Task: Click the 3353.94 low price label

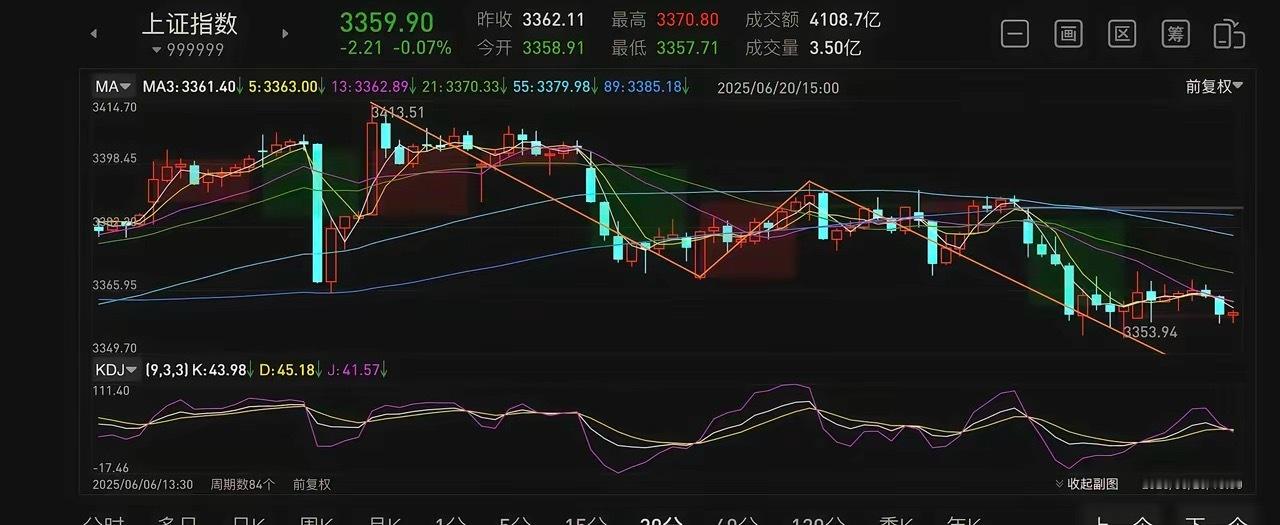Action: [1150, 332]
